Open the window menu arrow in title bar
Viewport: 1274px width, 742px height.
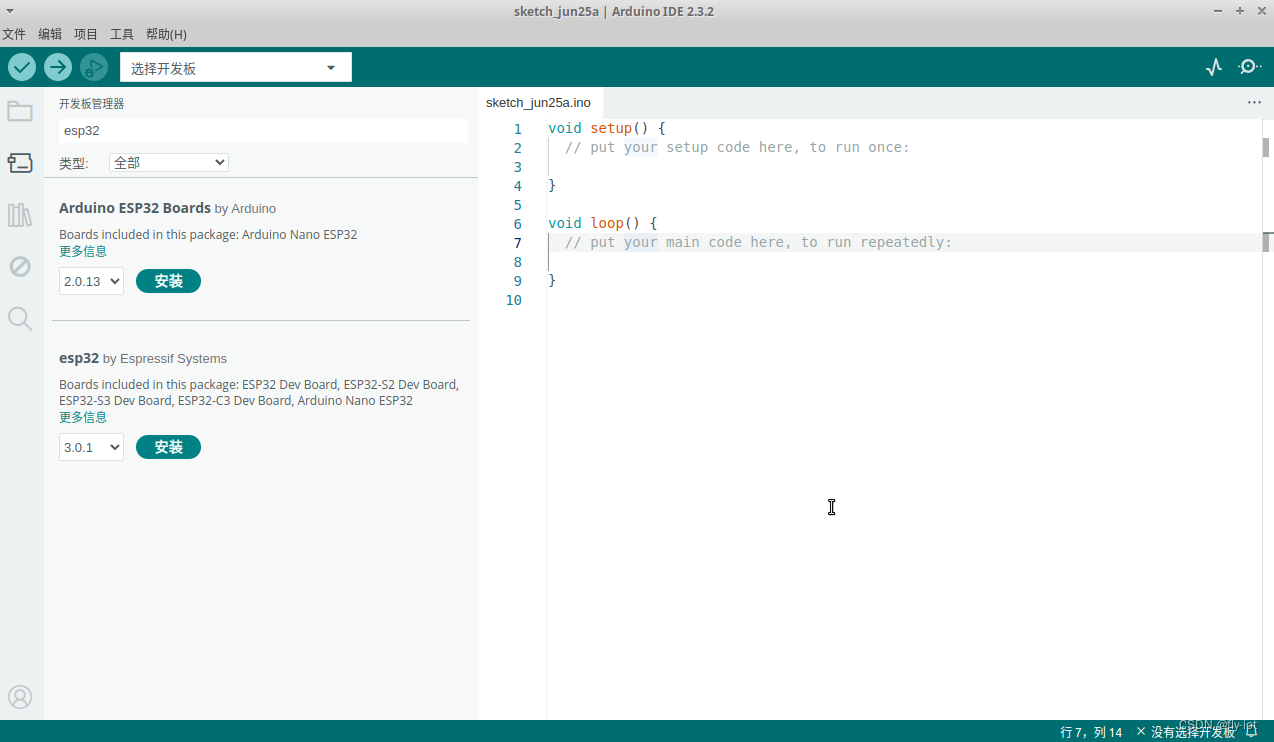click(9, 11)
